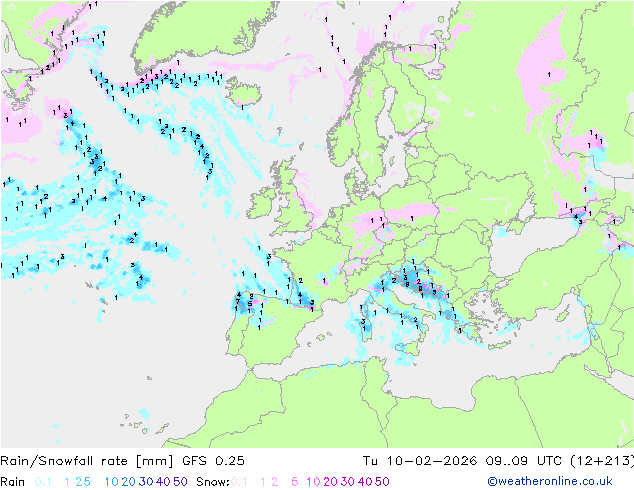This screenshot has height=490, width=634.
Task: Click the "09..09 UTC" time text
Action: point(524,461)
